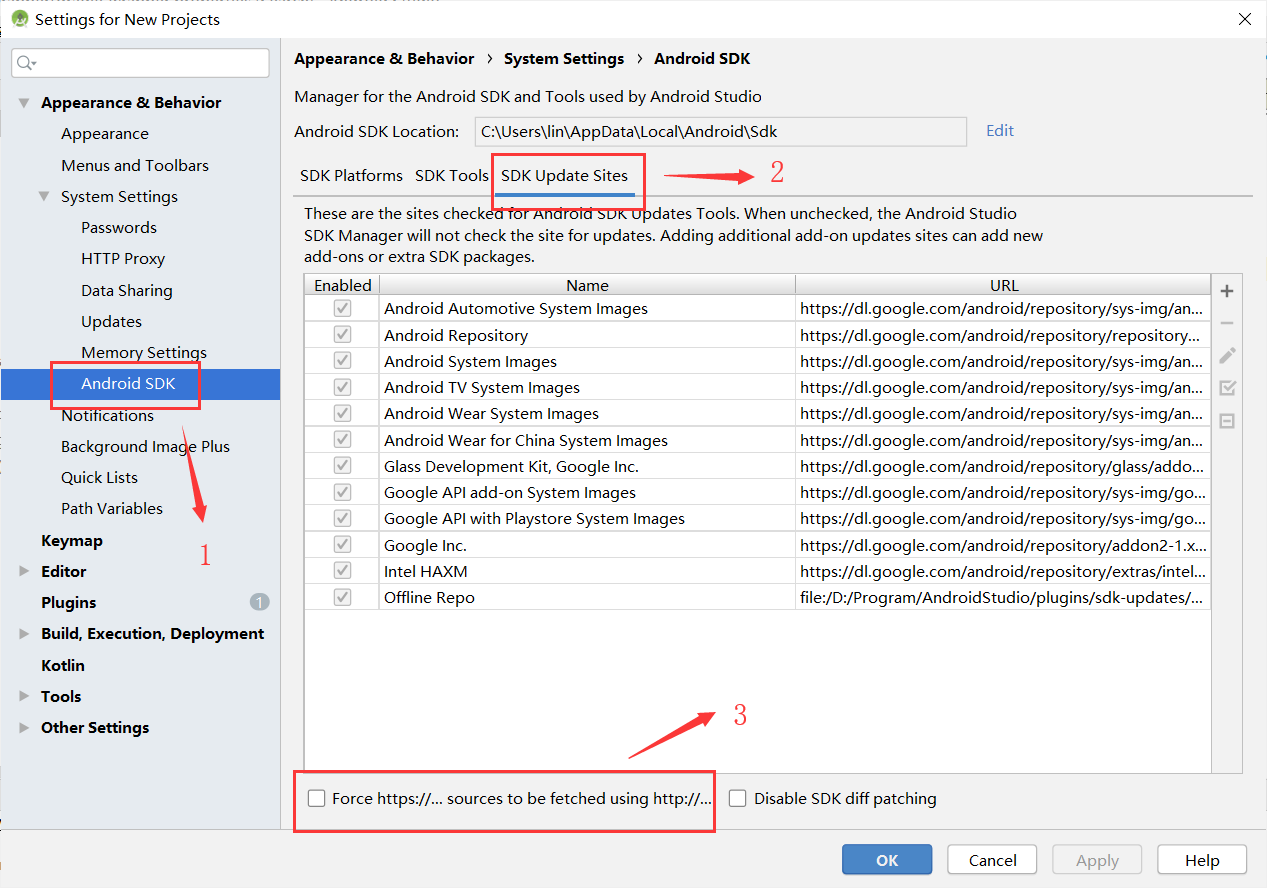Toggle the Enabled checkbox for Offline Repo
Screen dimensions: 1267x888
[342, 596]
